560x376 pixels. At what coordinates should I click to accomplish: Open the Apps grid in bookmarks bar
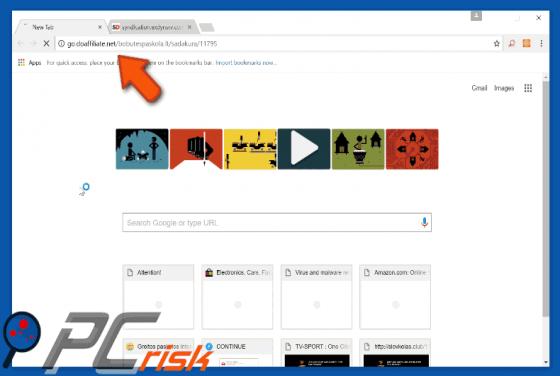pos(29,63)
